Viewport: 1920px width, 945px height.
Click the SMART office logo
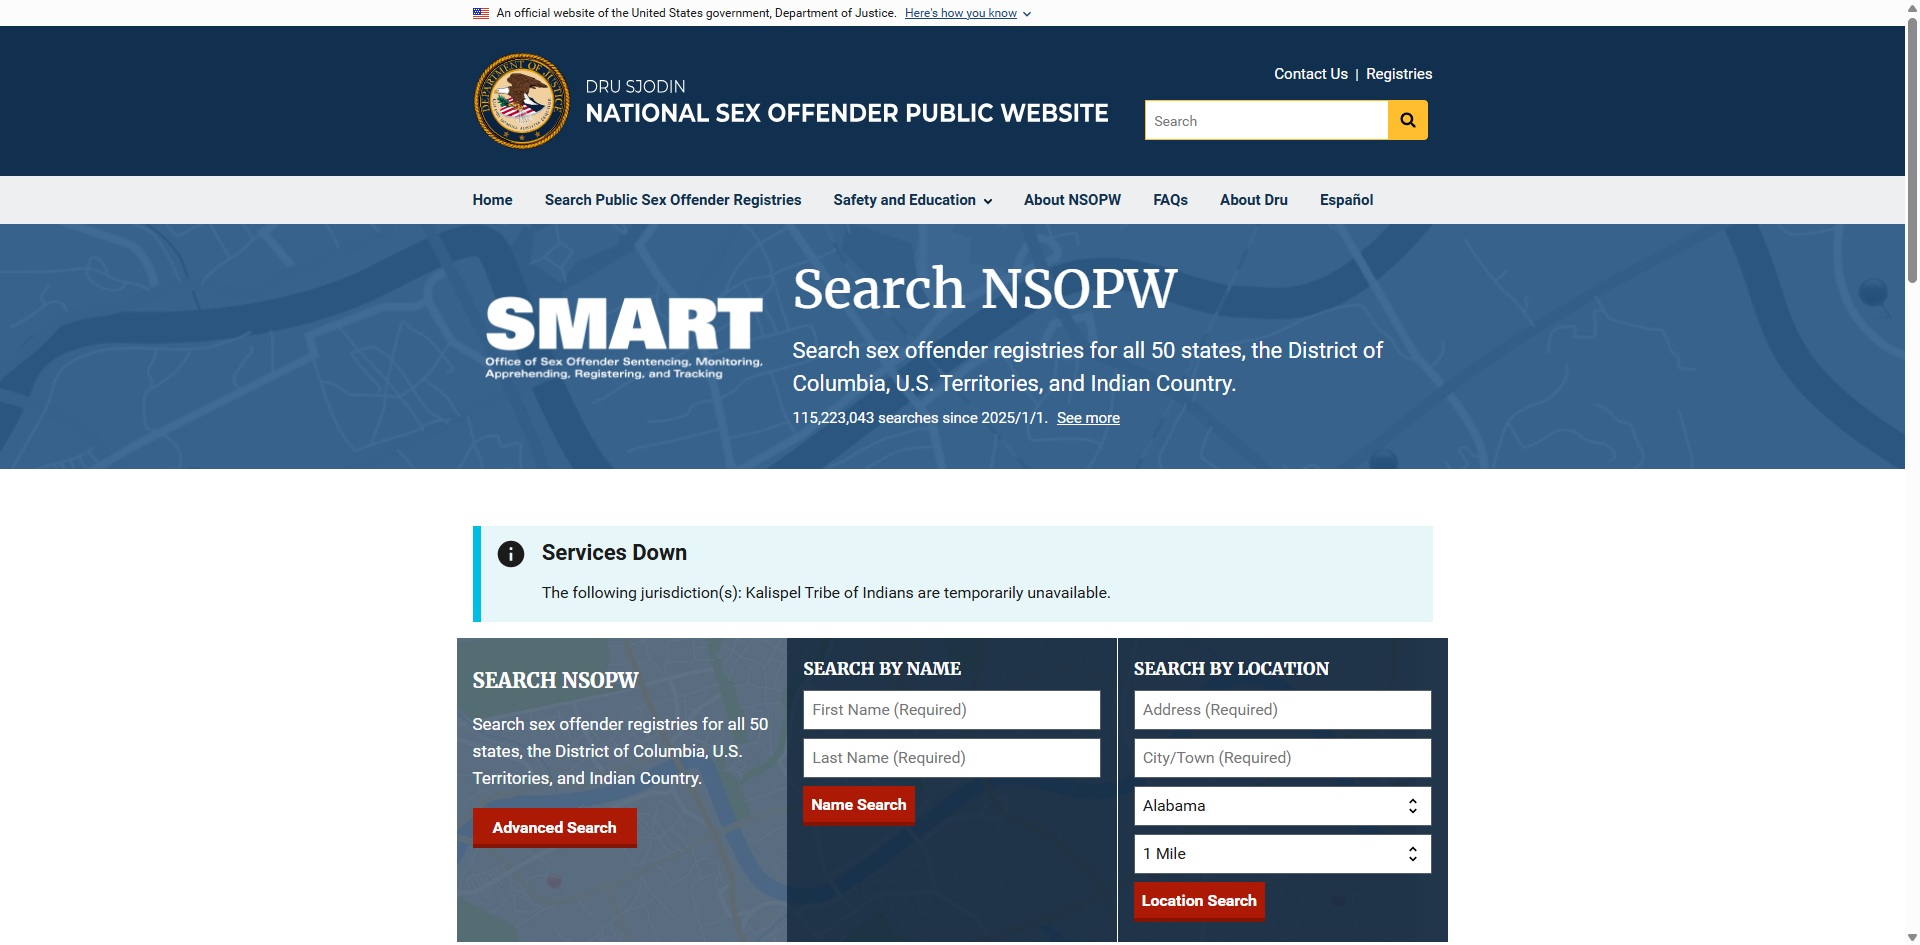click(x=624, y=337)
